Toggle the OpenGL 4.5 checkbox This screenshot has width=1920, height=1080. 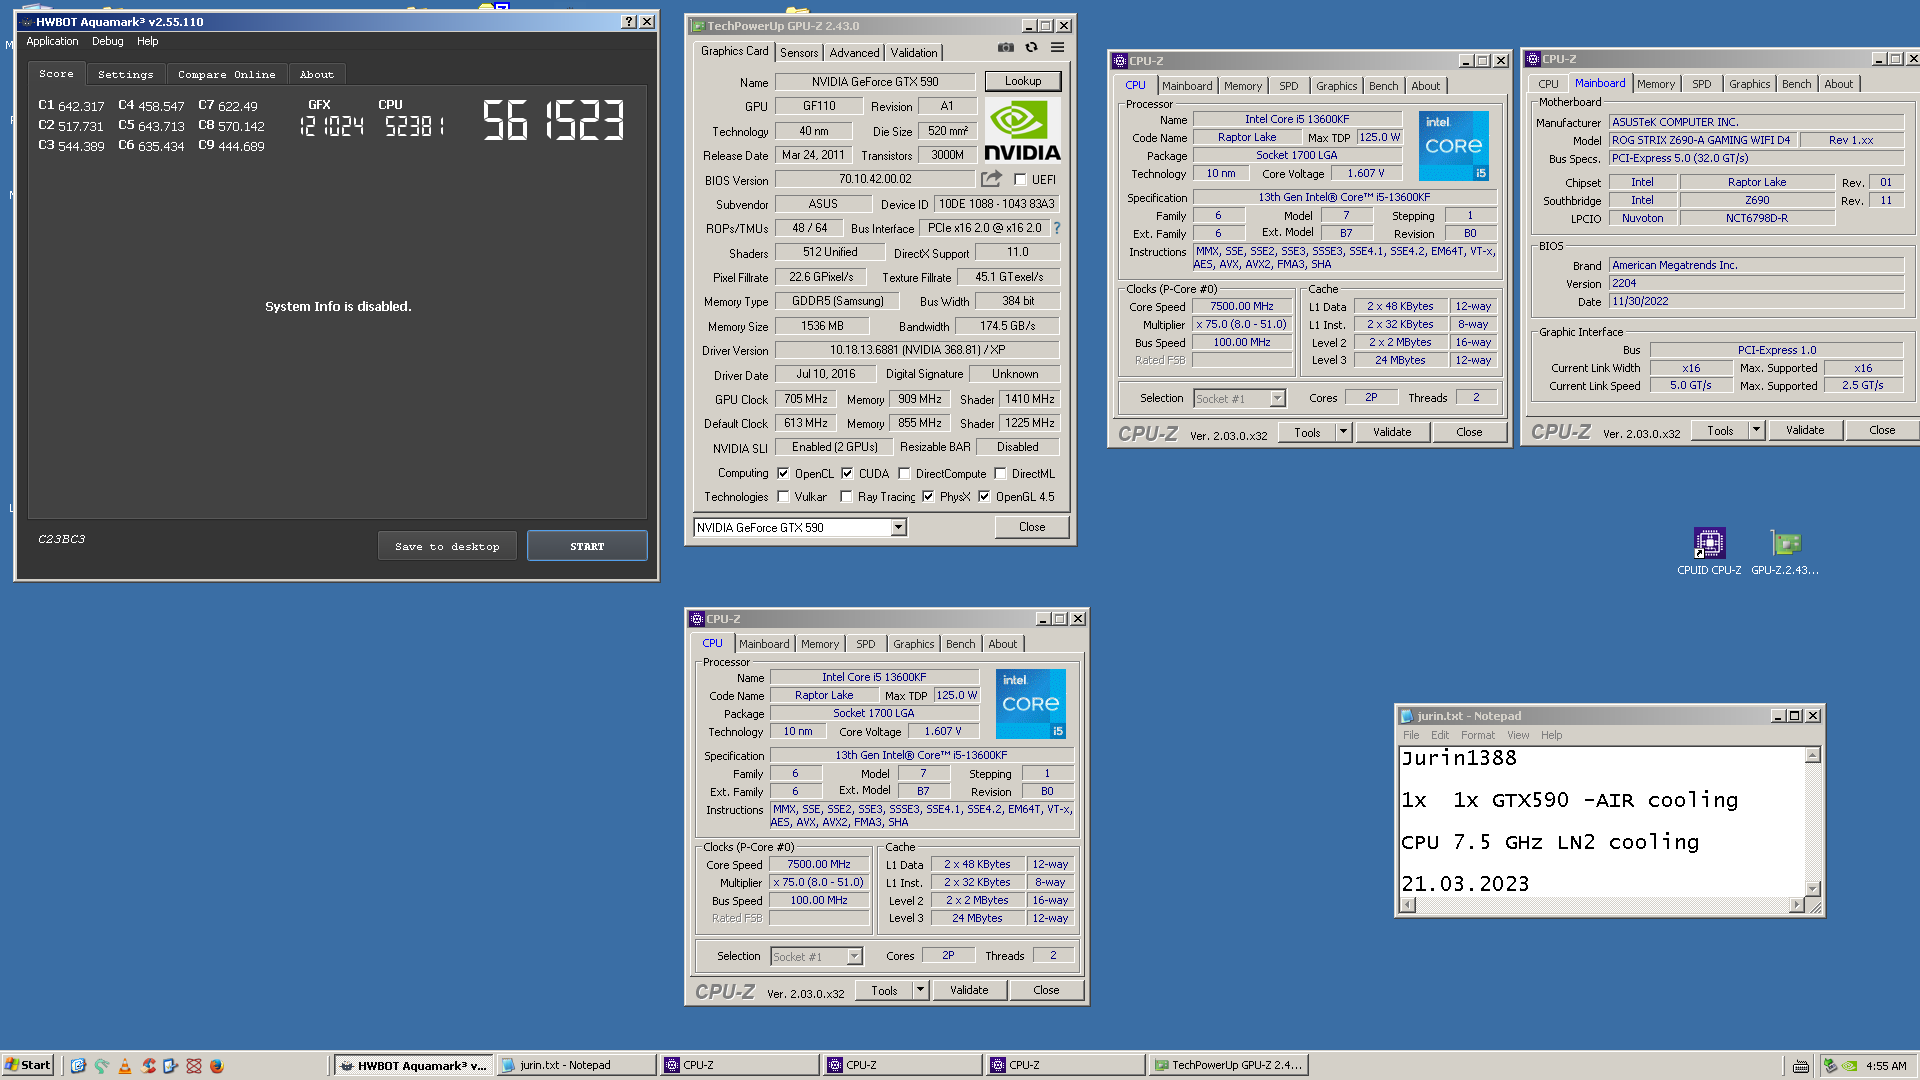pos(984,497)
